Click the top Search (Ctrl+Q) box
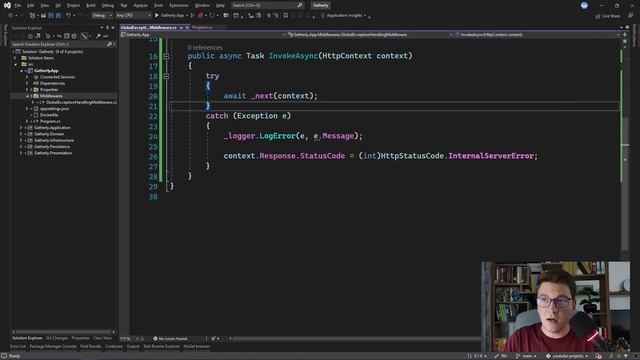The height and width of the screenshot is (360, 640). [267, 5]
